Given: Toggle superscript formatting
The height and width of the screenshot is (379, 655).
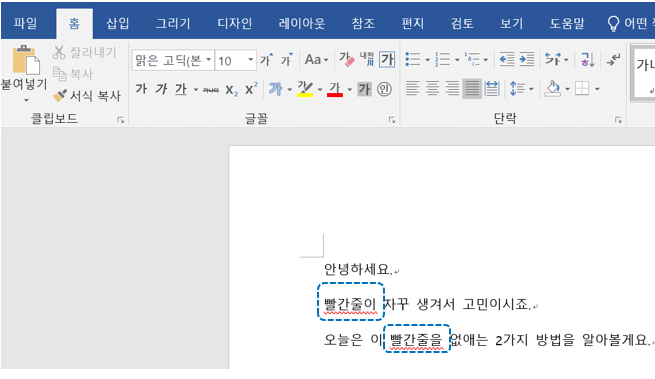Looking at the screenshot, I should [x=251, y=89].
